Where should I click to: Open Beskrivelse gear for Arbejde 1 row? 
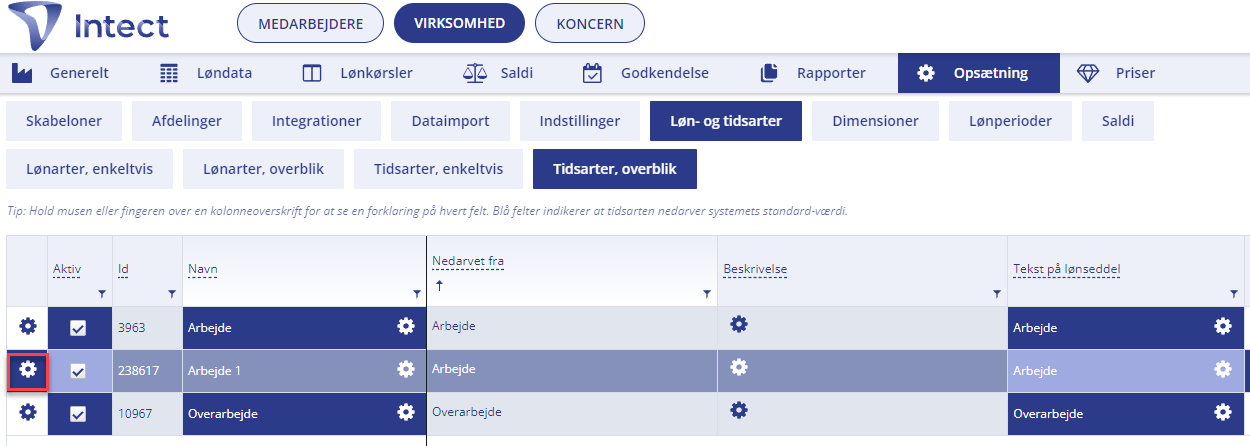pyautogui.click(x=739, y=367)
